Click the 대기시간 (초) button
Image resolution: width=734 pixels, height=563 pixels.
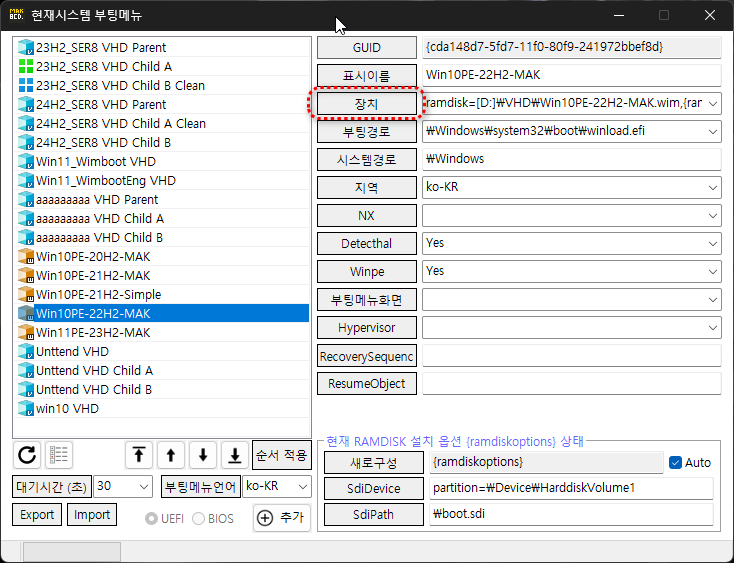tap(51, 487)
